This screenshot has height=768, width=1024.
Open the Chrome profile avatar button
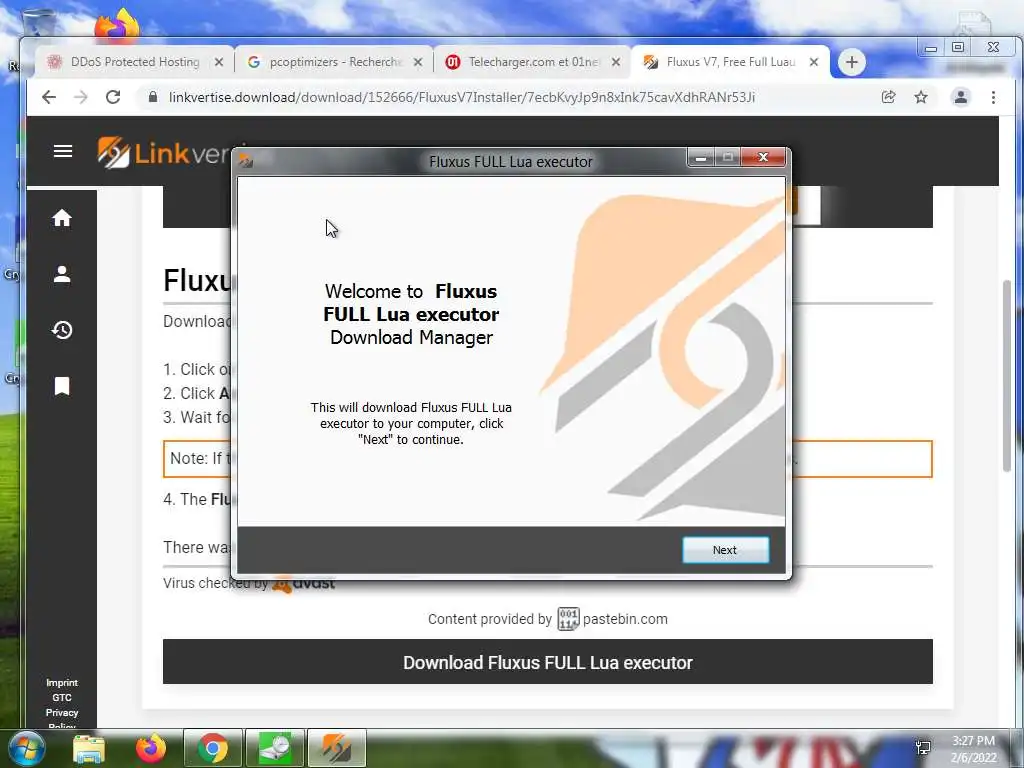pyautogui.click(x=961, y=97)
